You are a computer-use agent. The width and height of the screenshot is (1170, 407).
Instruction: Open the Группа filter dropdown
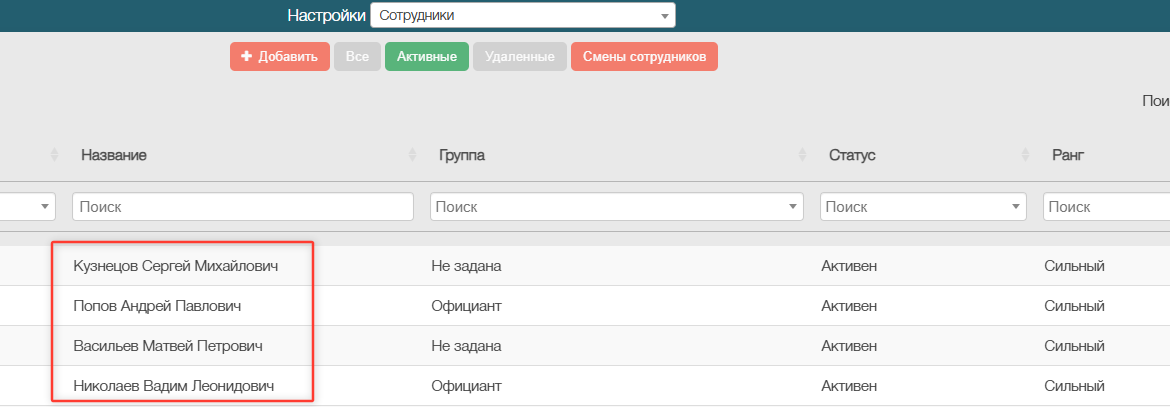click(616, 207)
